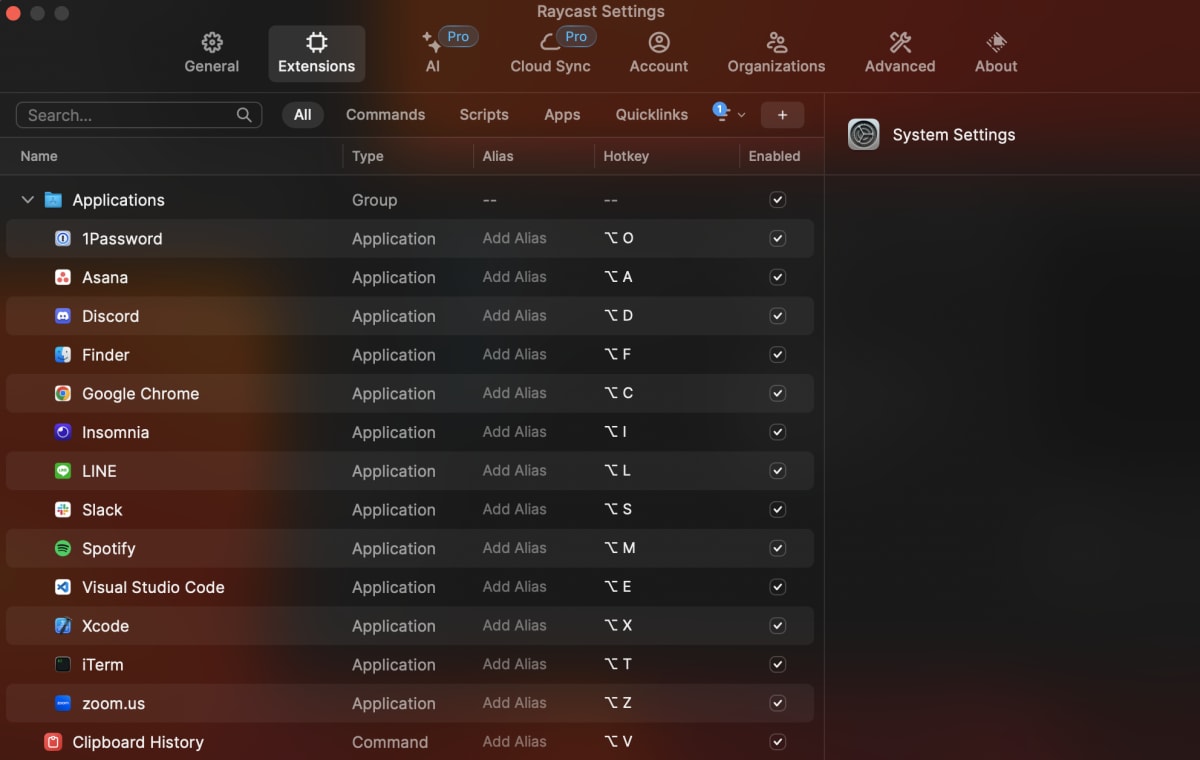Filter by Quicklinks

[652, 115]
